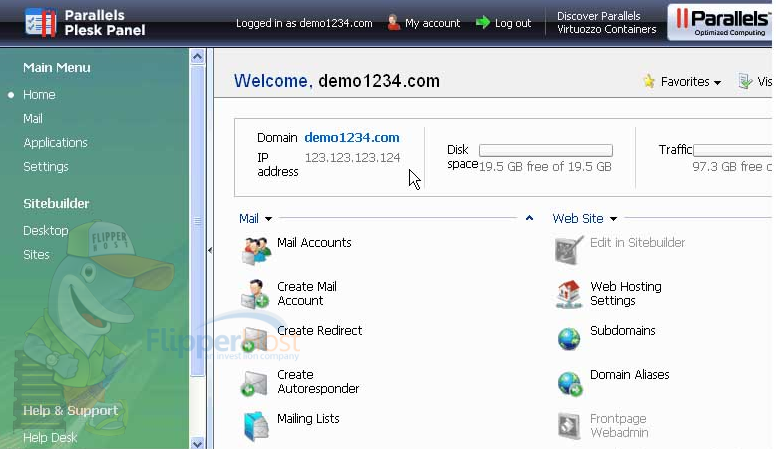Click the Domain Aliases globe icon
Viewport: 776px width, 450px height.
pyautogui.click(x=570, y=384)
